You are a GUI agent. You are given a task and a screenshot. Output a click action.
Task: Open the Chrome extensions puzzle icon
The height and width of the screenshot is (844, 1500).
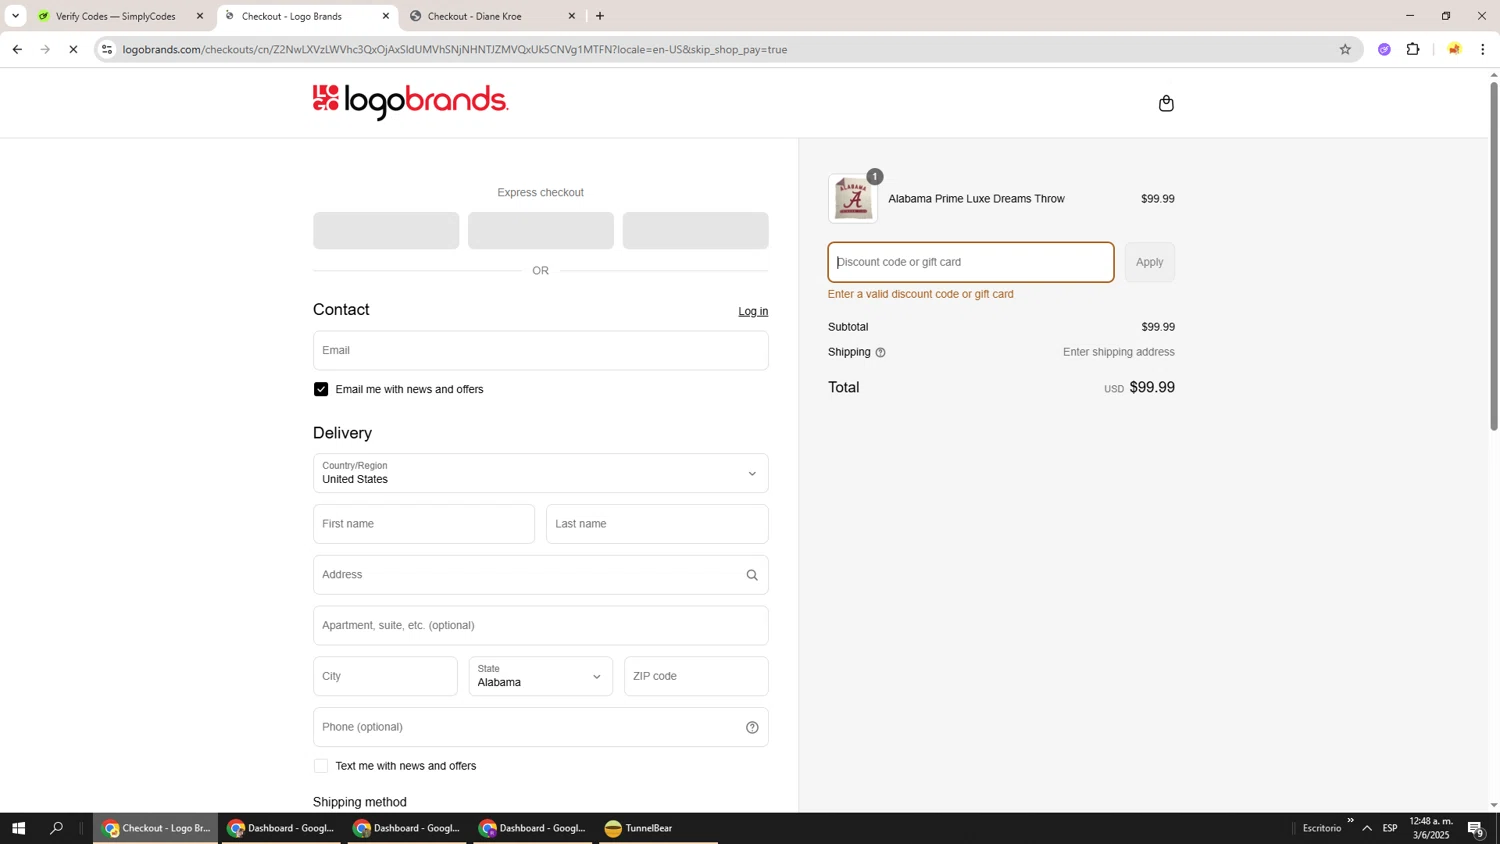[1413, 49]
